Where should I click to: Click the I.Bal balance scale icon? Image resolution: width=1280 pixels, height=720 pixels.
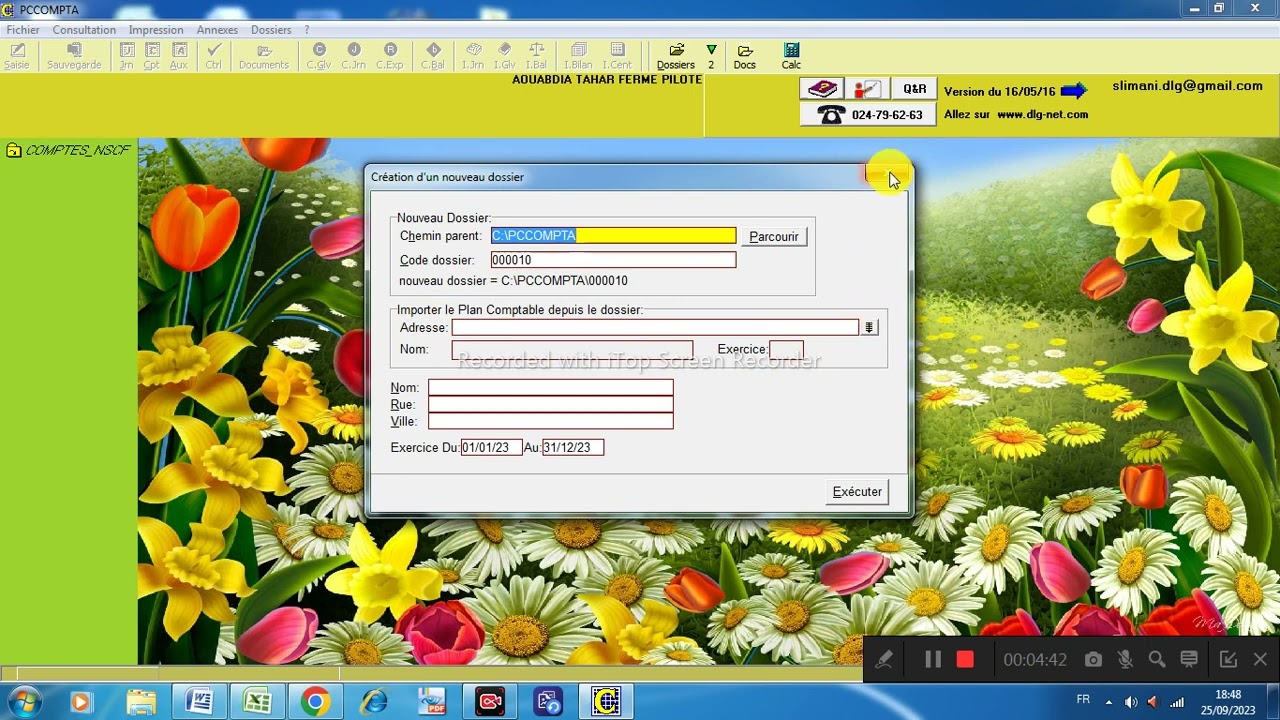coord(536,56)
